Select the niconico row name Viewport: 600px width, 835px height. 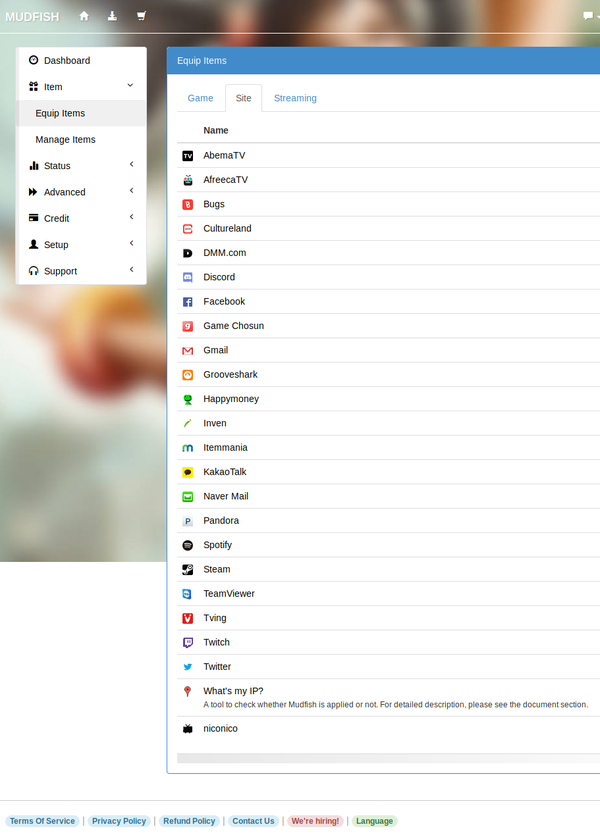point(220,729)
